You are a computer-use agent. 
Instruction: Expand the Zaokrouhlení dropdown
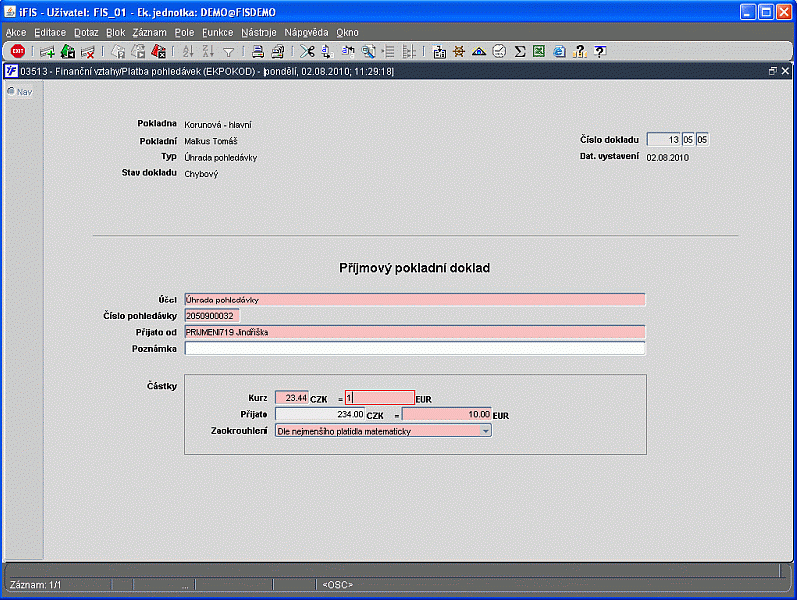(x=485, y=431)
